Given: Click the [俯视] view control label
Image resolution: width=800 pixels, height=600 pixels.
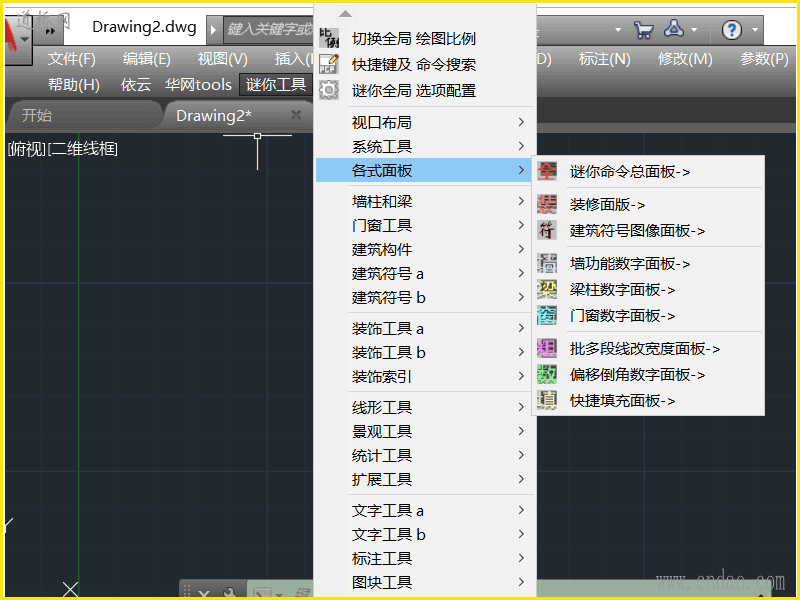Looking at the screenshot, I should pyautogui.click(x=27, y=149).
